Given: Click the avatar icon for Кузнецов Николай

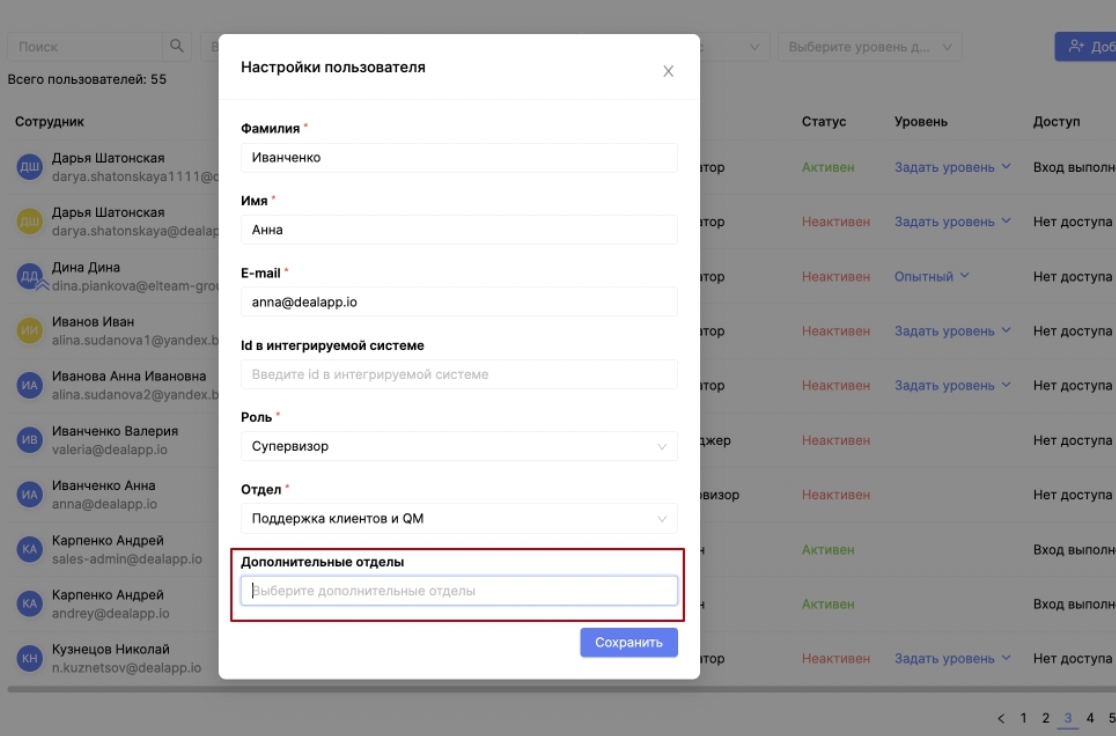Looking at the screenshot, I should [30, 658].
